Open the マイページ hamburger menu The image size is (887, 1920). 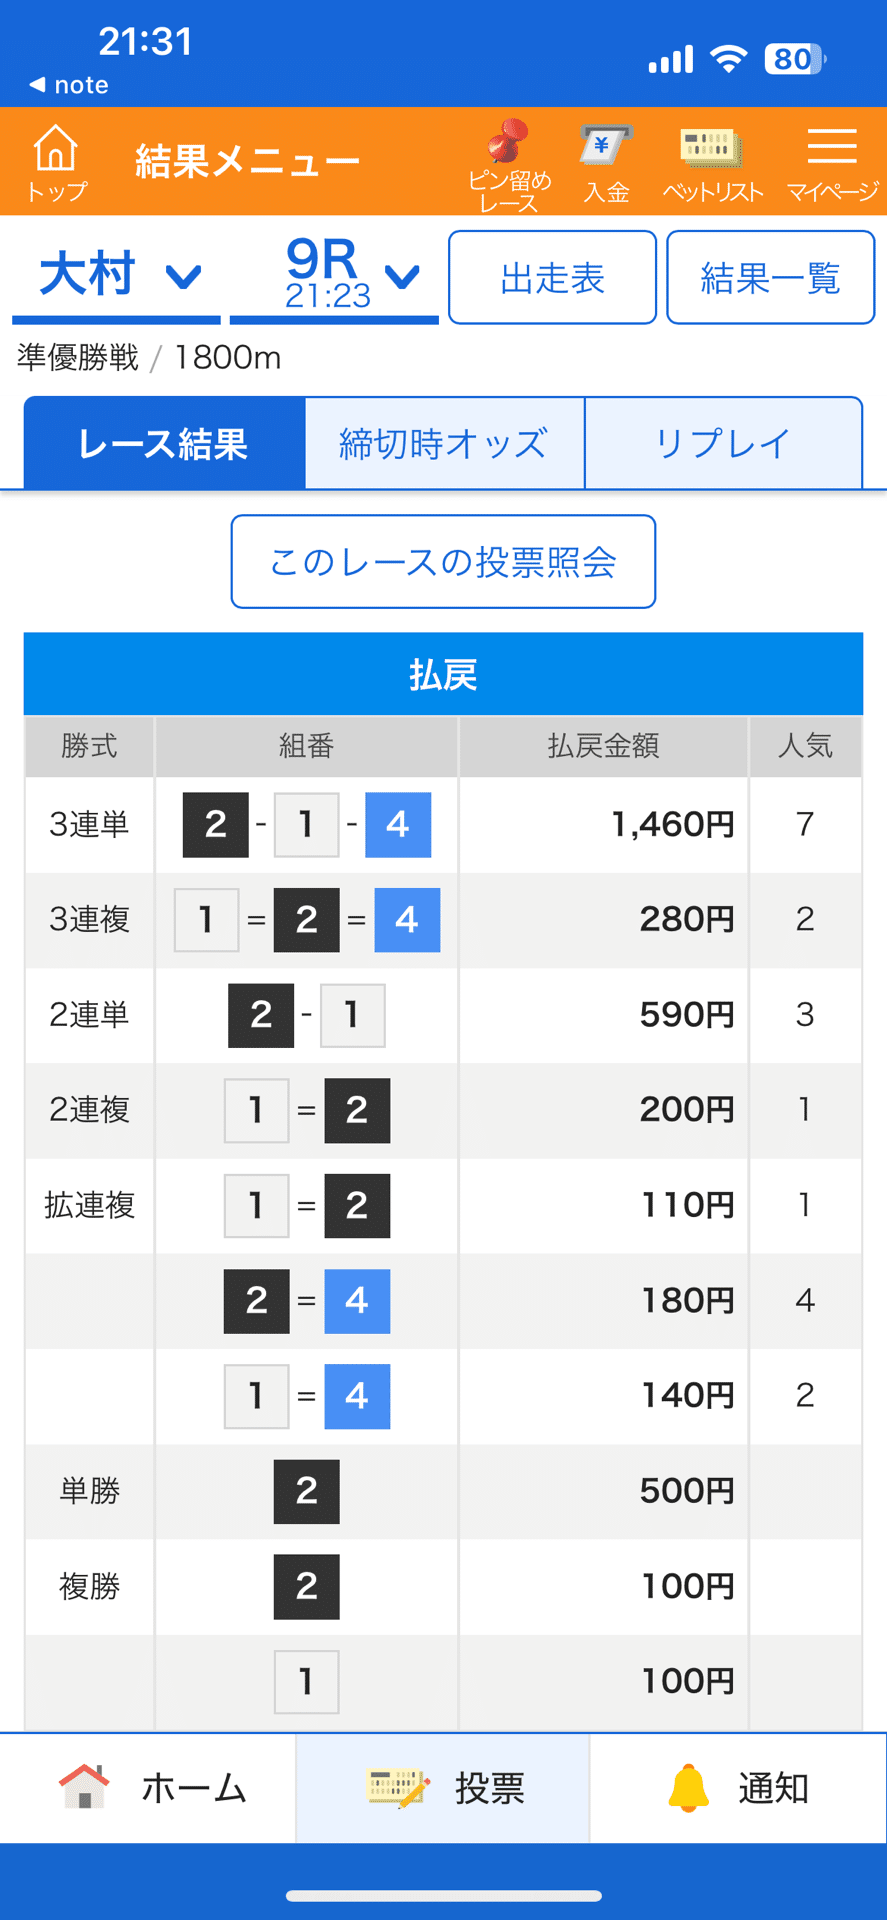832,160
